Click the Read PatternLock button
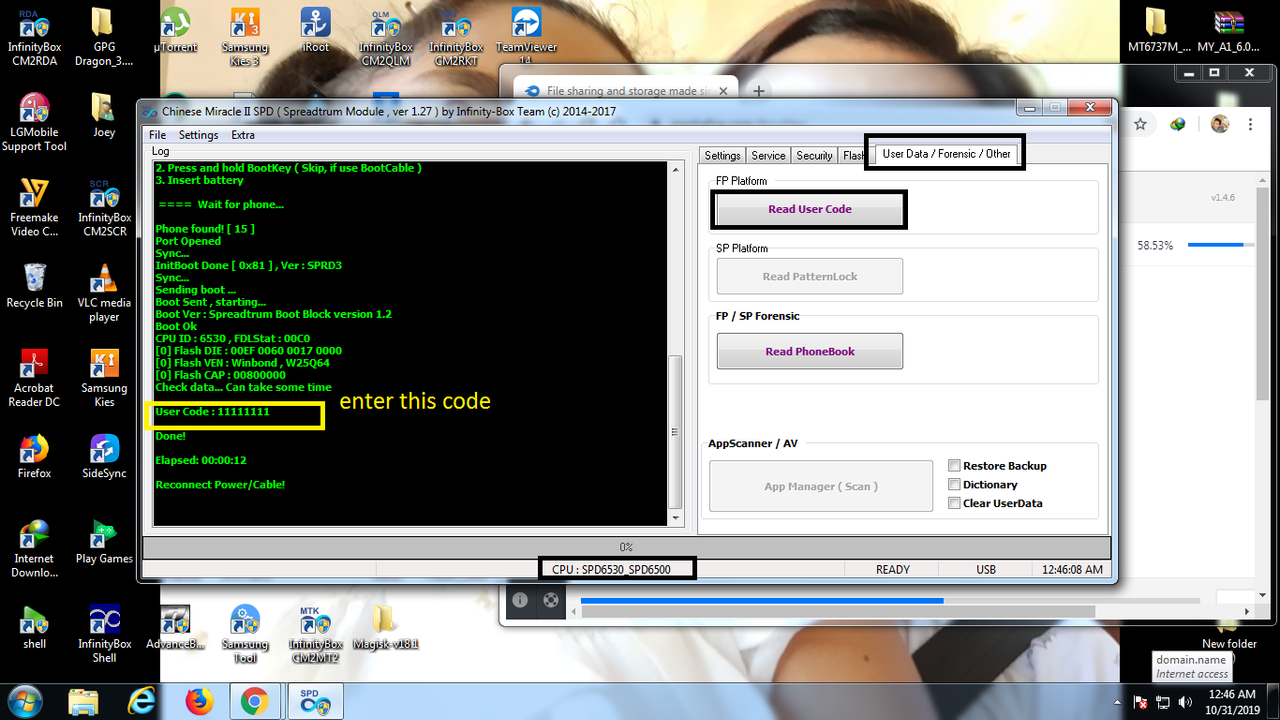The image size is (1280, 720). (x=810, y=277)
